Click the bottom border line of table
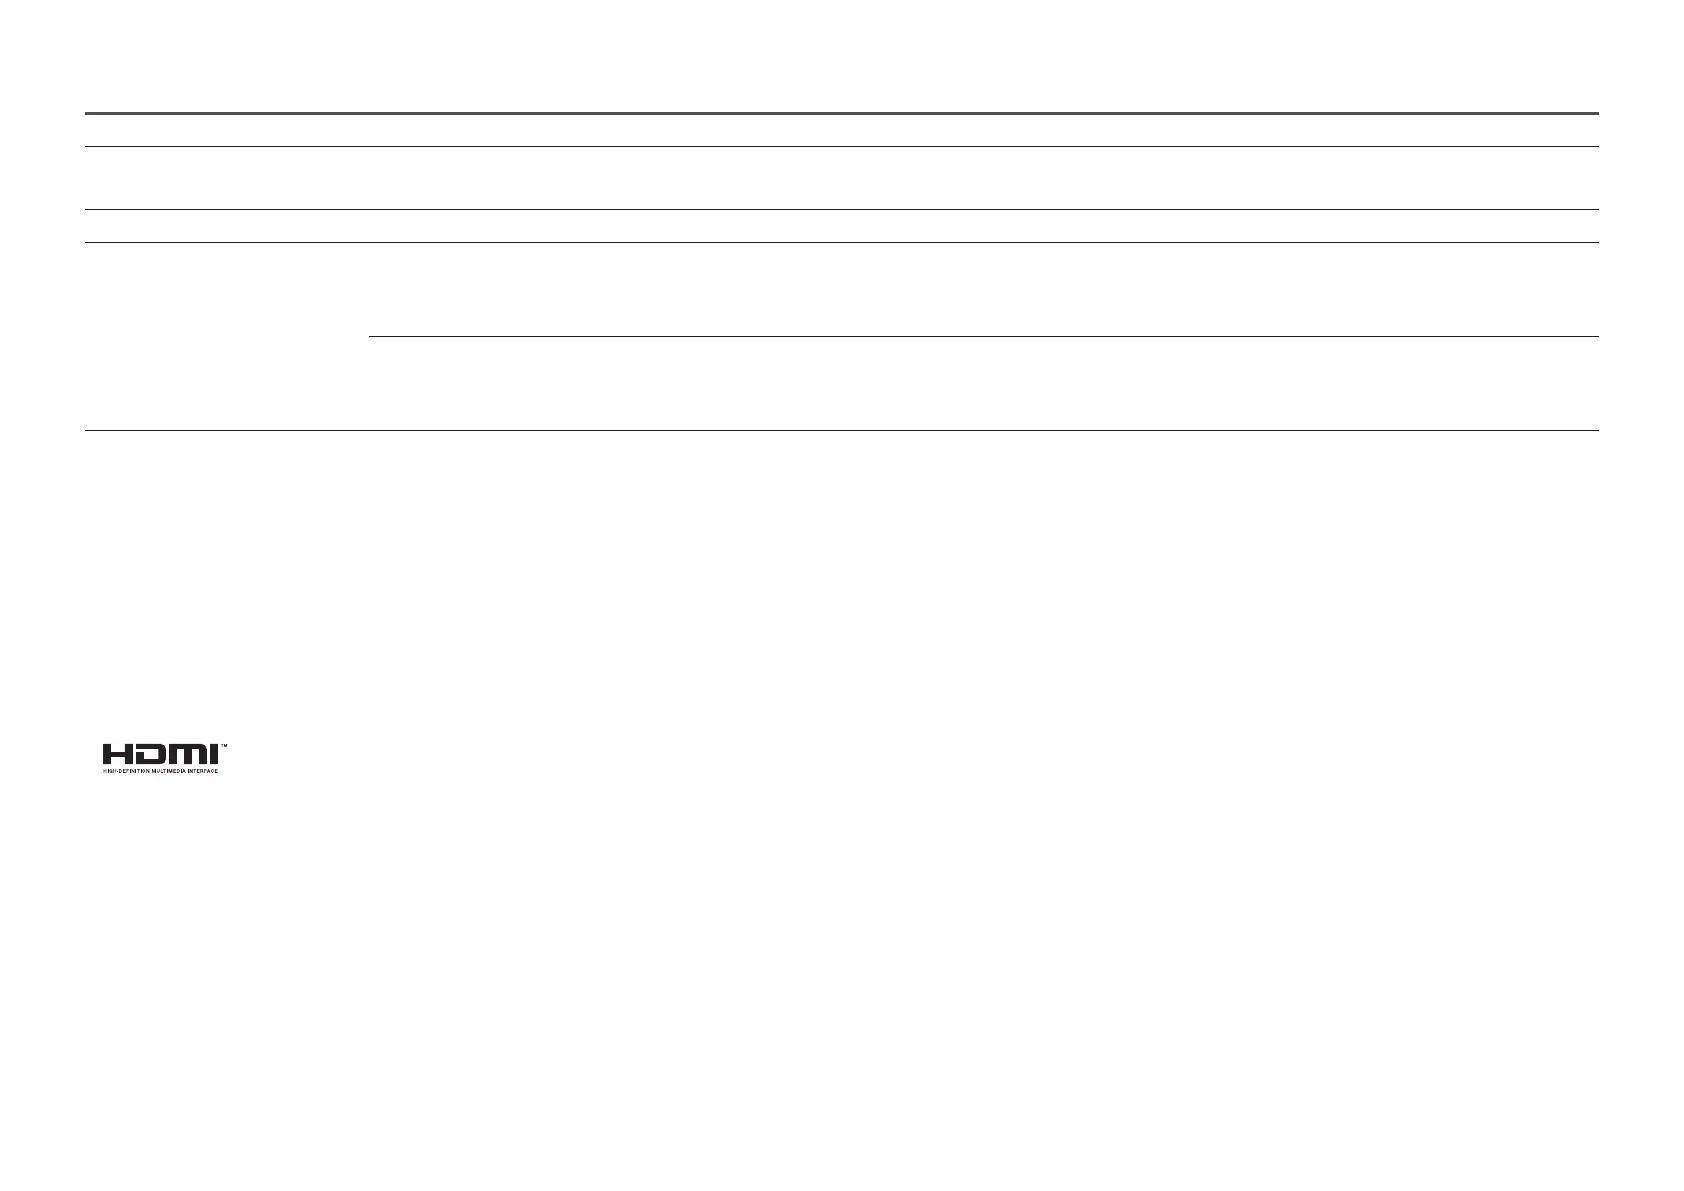This screenshot has width=1684, height=1191. pyautogui.click(x=841, y=431)
